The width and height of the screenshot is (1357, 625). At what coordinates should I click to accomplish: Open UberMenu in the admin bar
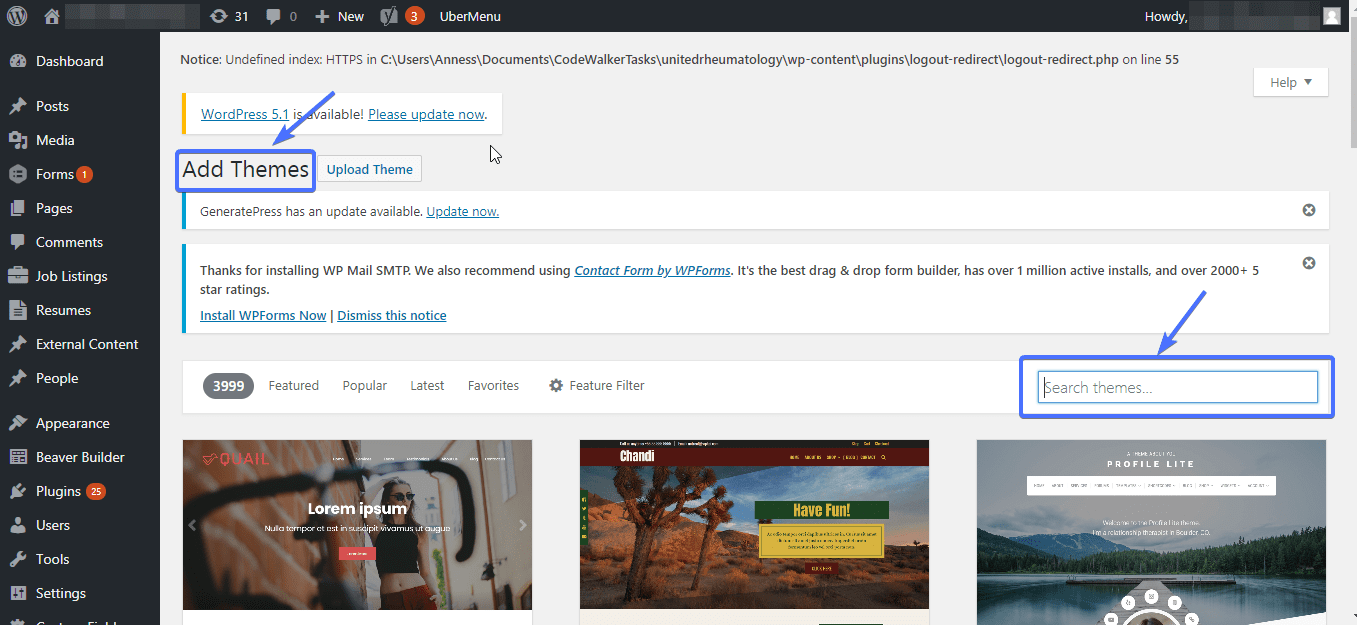pos(470,16)
